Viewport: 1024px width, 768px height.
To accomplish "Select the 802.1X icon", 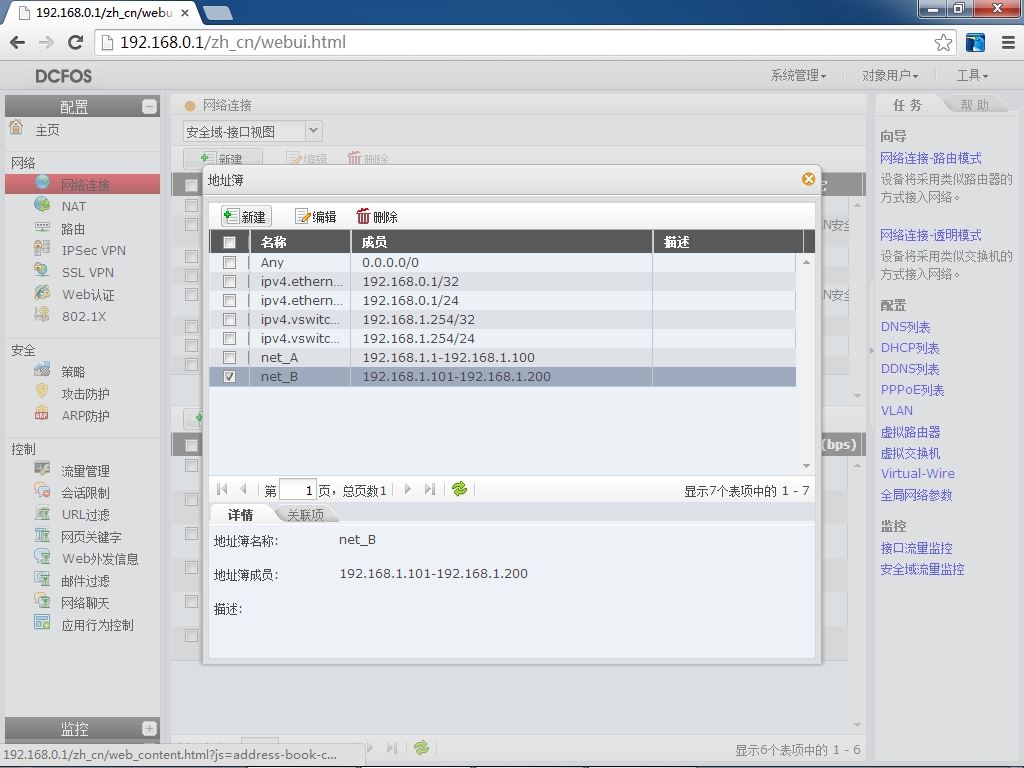I will coord(42,315).
